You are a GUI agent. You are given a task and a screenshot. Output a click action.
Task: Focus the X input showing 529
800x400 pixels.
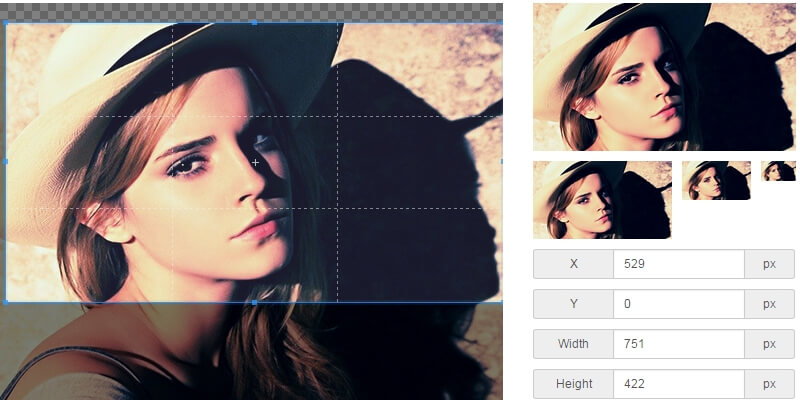(x=678, y=264)
